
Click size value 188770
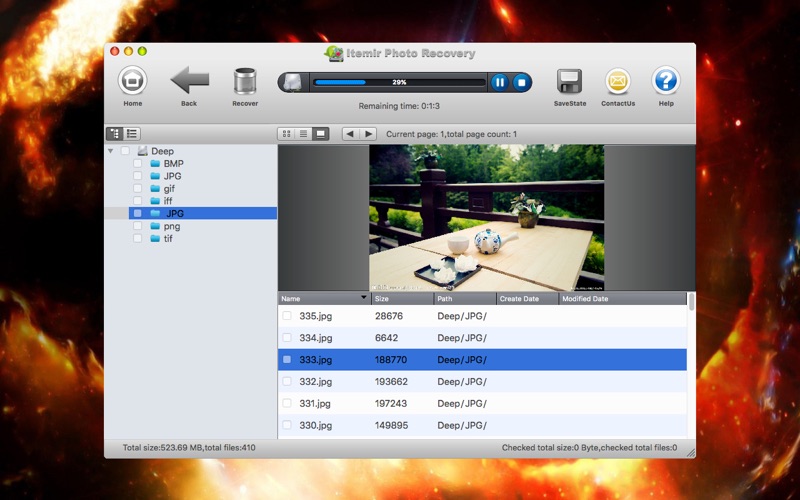(x=391, y=360)
